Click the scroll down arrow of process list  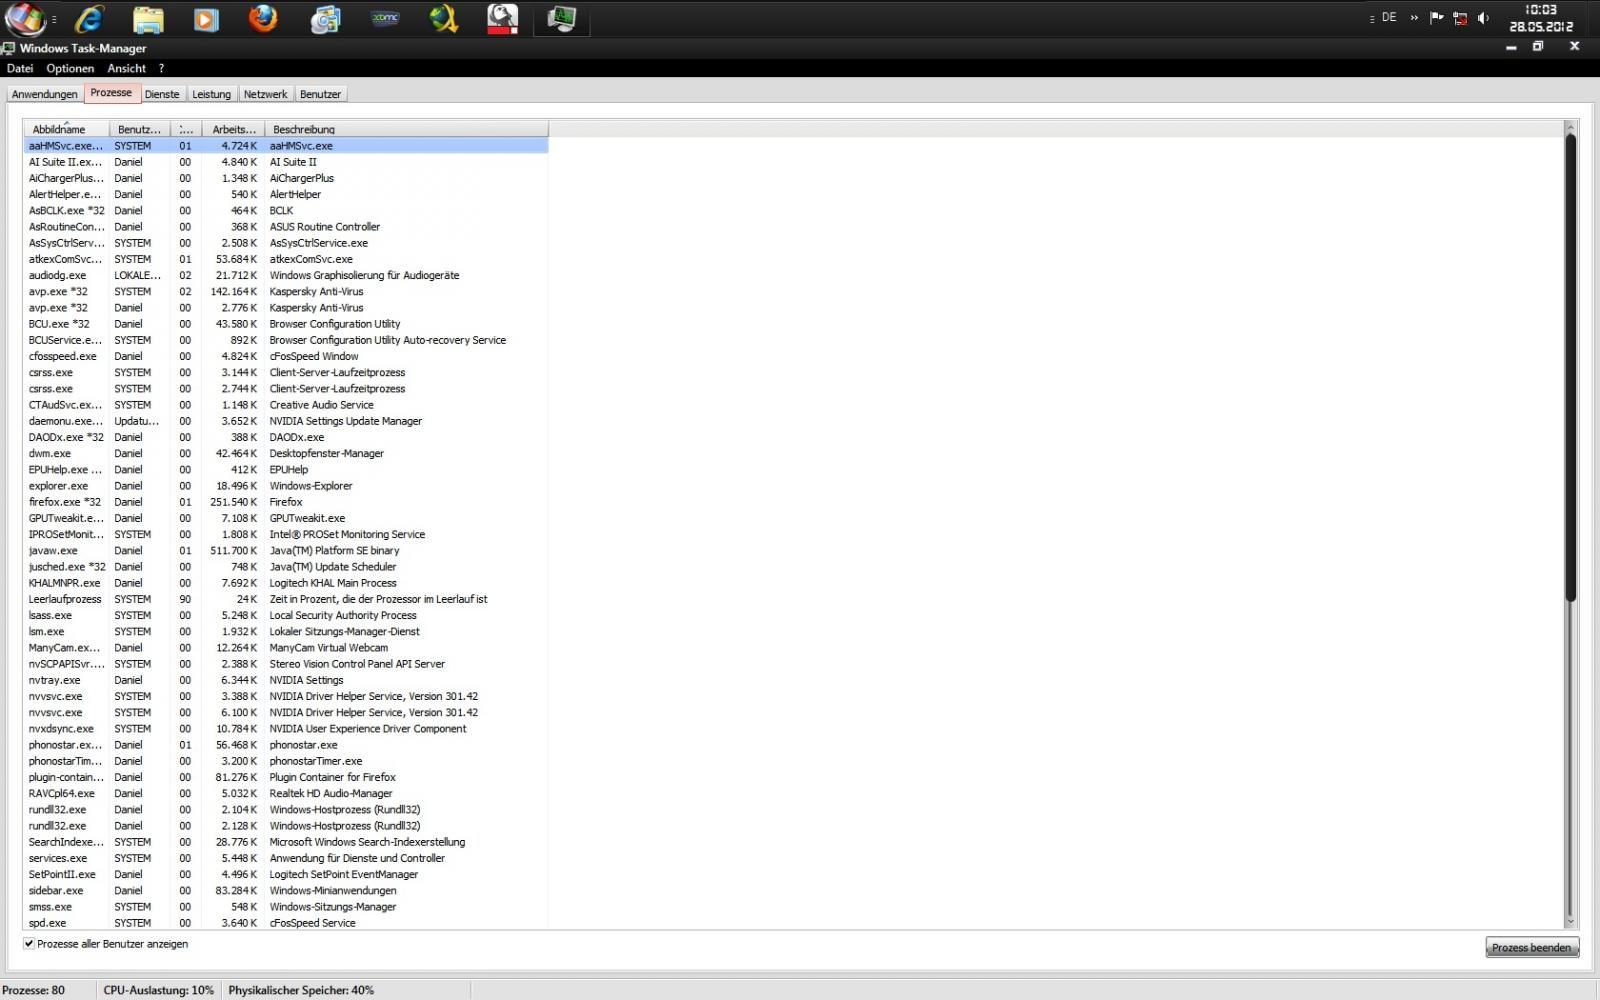click(x=1570, y=922)
